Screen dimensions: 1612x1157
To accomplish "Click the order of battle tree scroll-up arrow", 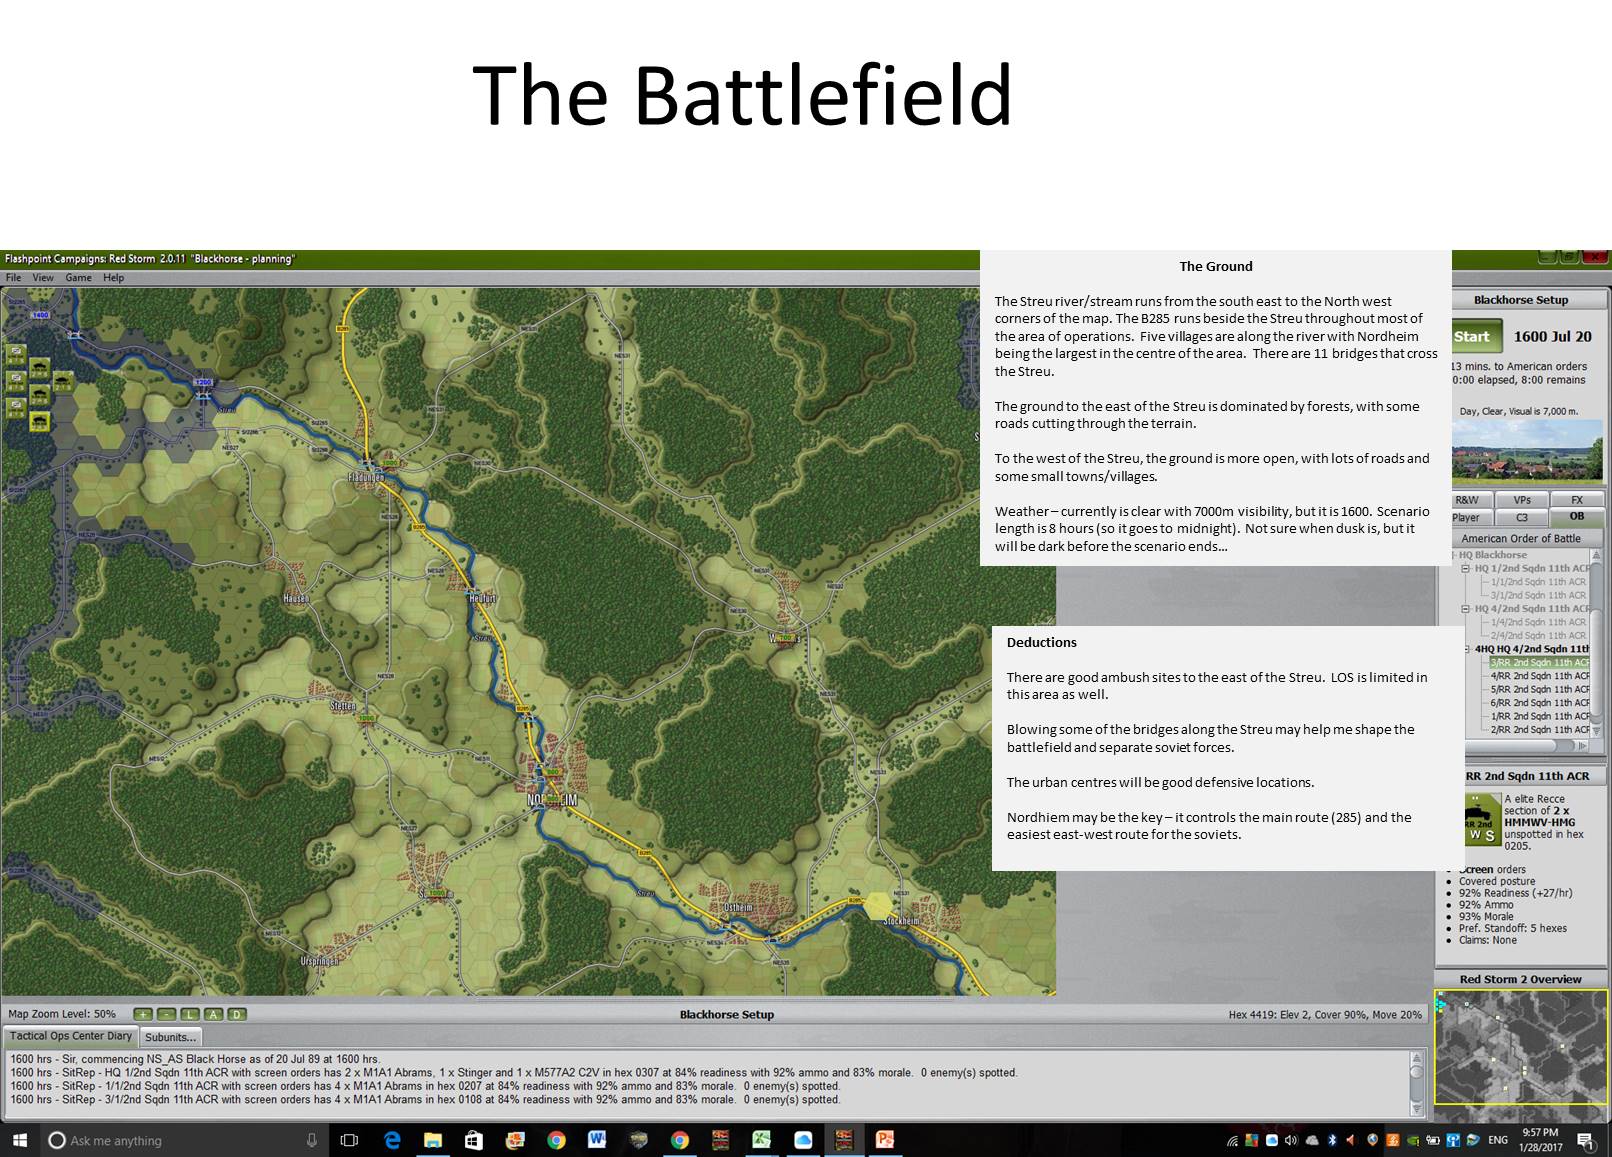I will (1596, 556).
